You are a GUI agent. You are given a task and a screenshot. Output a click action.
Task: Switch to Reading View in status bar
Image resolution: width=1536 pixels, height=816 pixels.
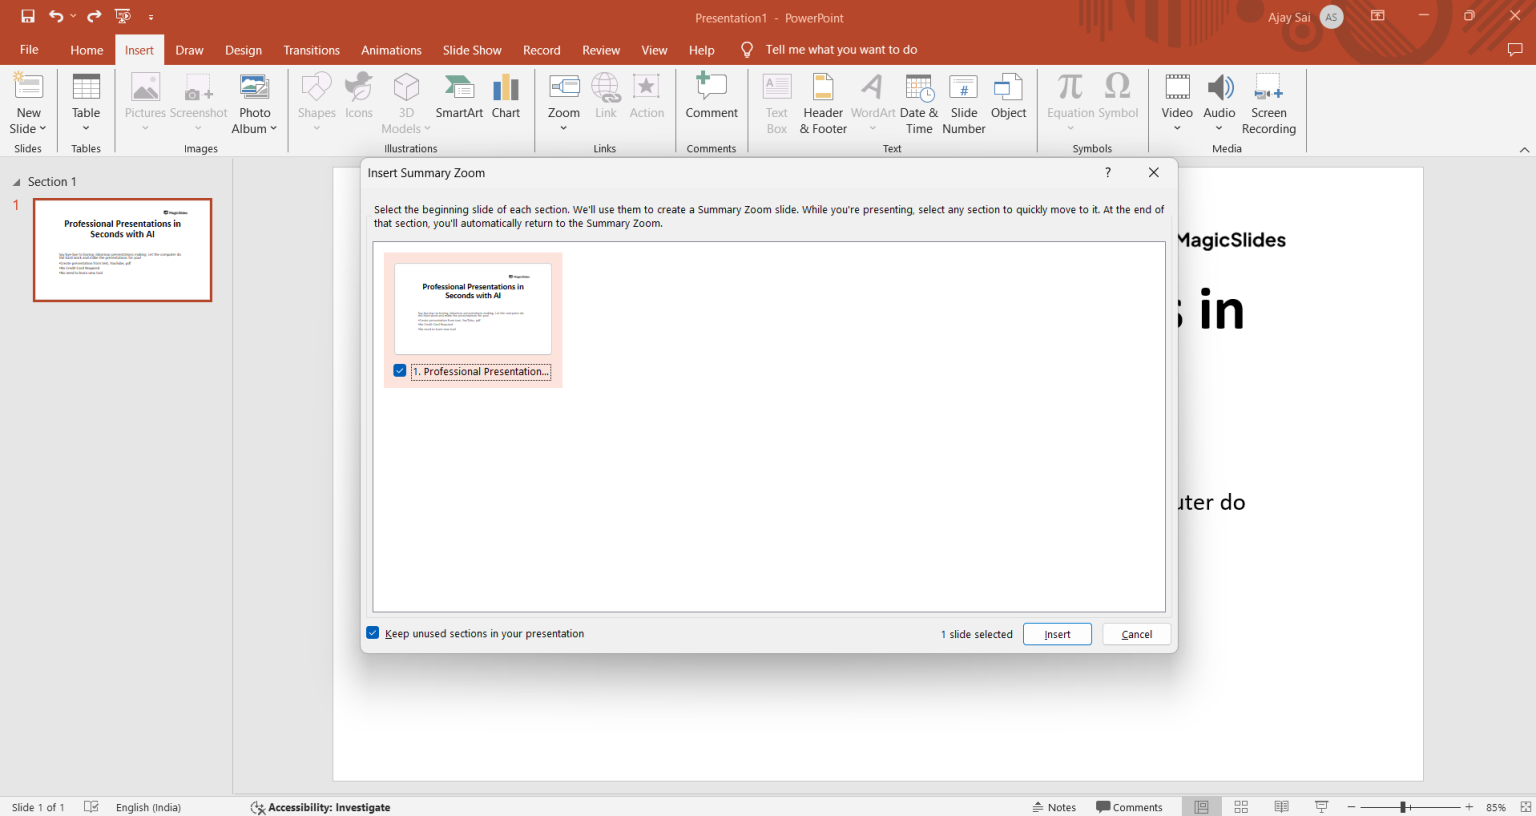1281,807
